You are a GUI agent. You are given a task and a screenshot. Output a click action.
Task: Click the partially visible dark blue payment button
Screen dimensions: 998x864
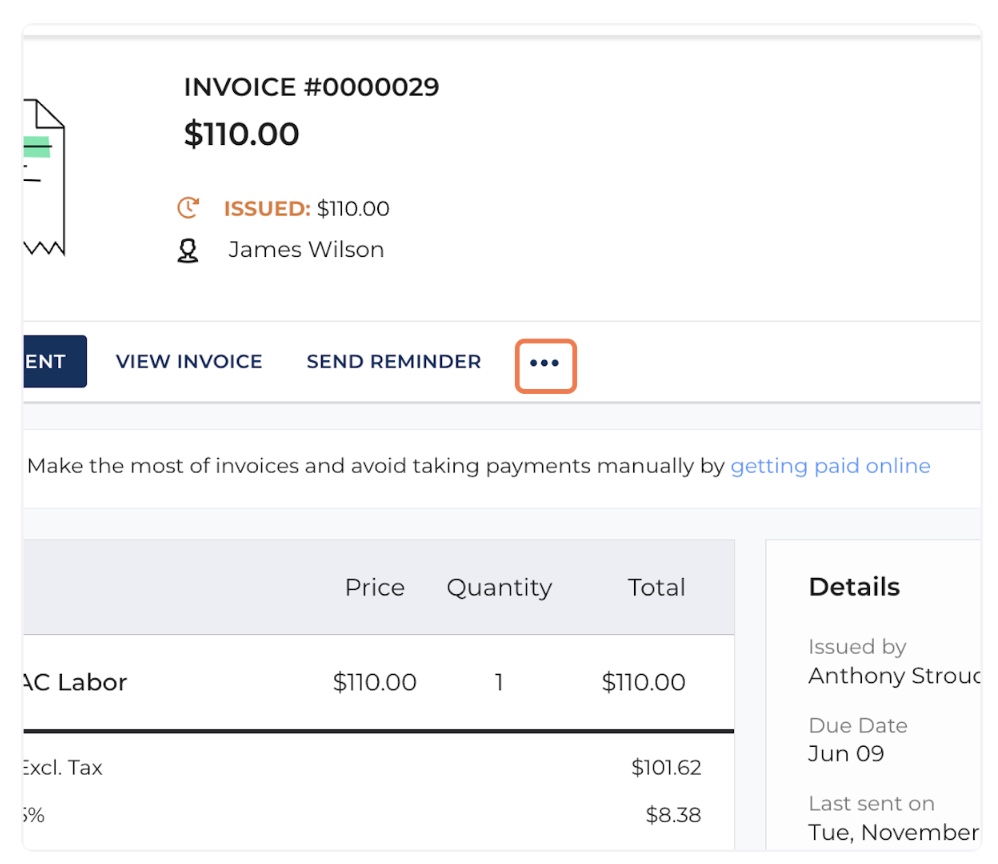click(54, 362)
